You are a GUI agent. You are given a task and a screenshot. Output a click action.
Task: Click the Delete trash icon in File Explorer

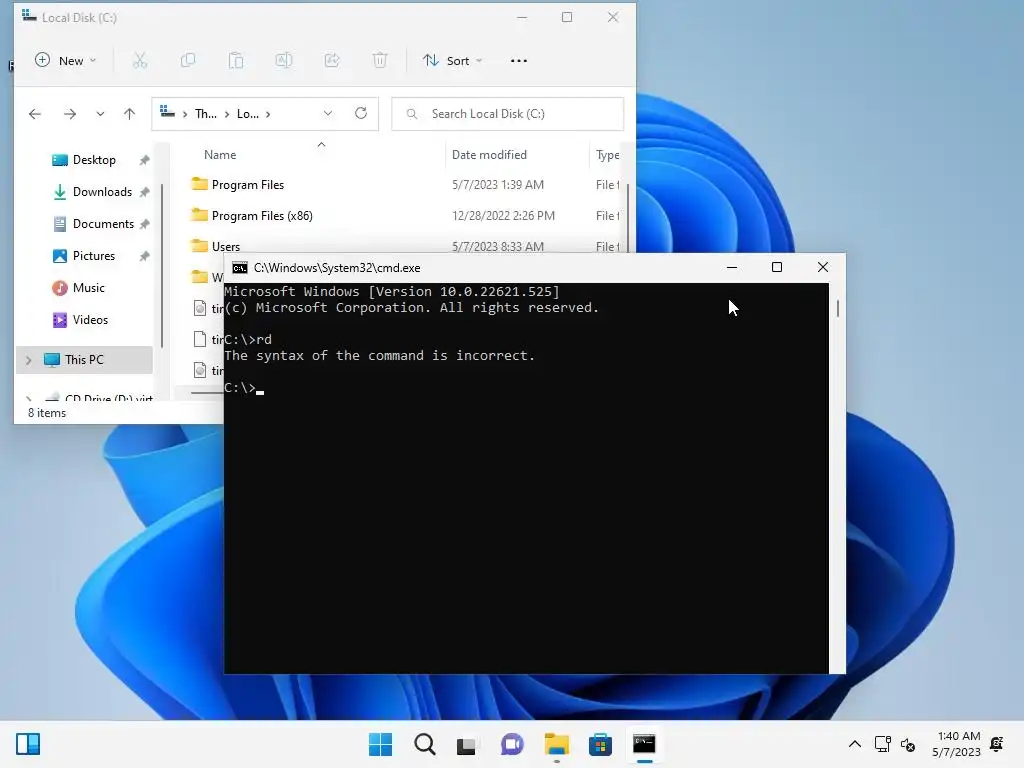[380, 61]
